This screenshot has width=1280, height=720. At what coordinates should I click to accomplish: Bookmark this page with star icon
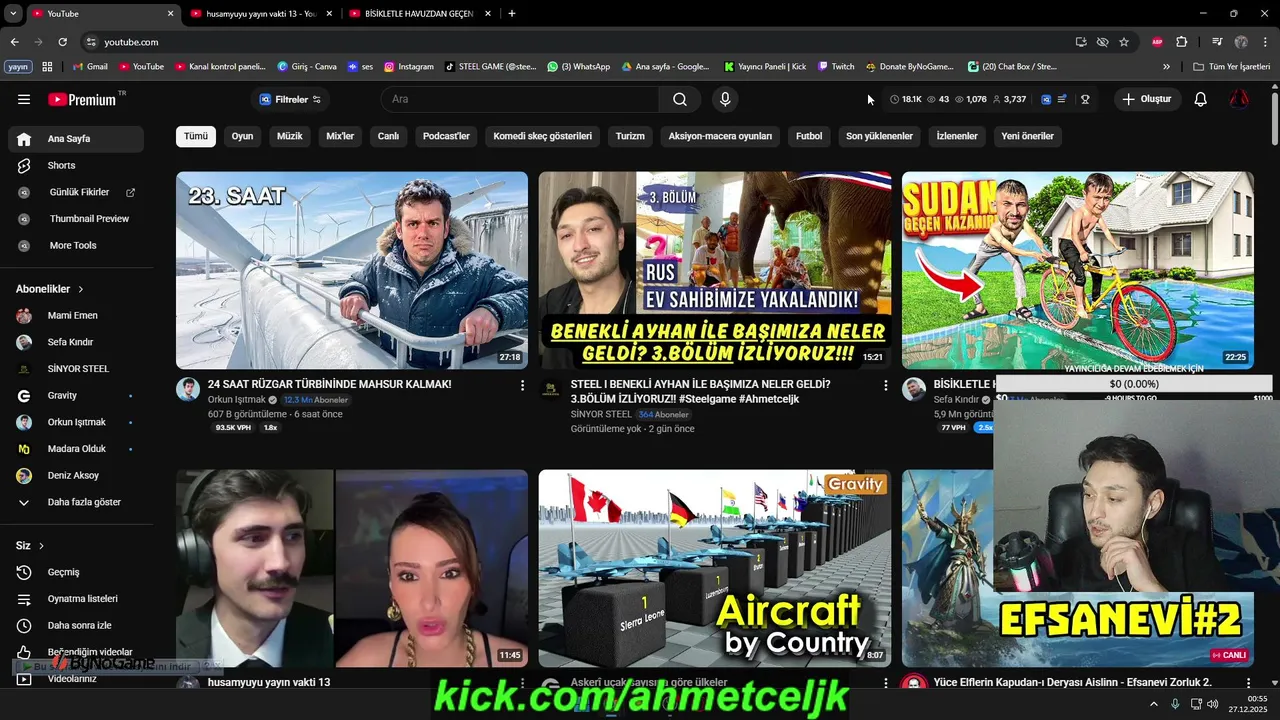click(1124, 42)
